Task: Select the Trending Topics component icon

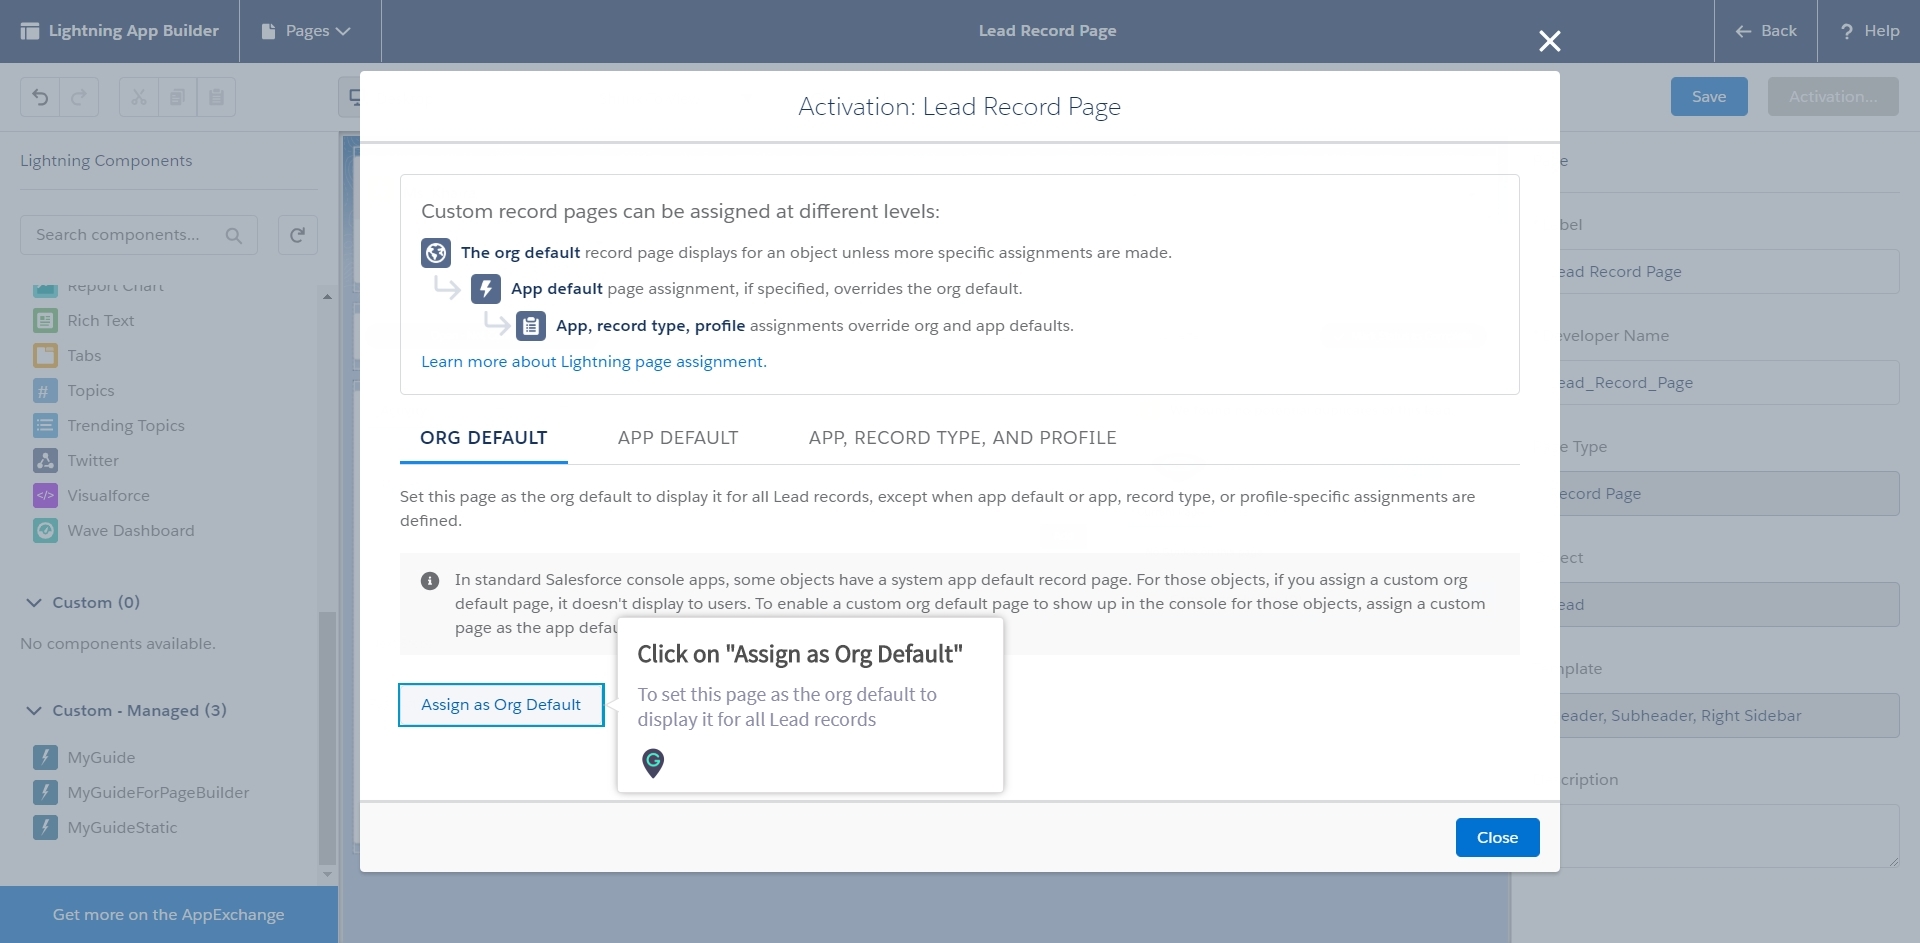Action: coord(45,425)
